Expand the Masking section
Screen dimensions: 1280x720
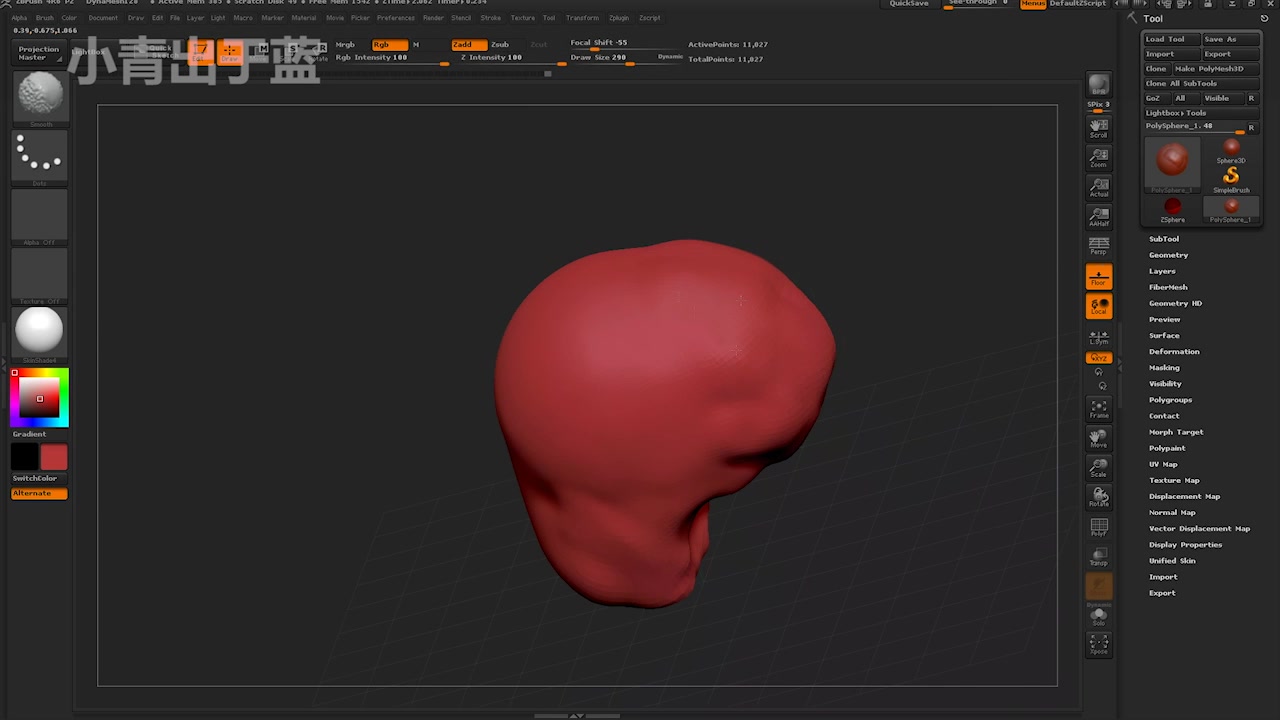(x=1164, y=367)
